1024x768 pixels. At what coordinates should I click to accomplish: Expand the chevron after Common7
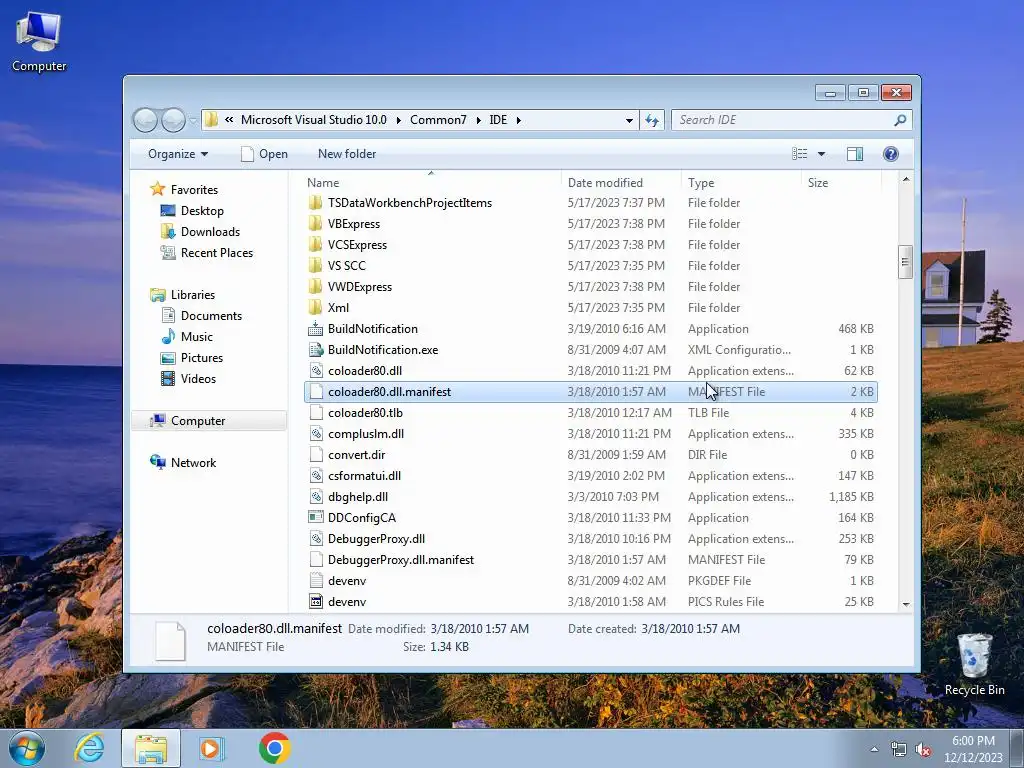click(478, 120)
